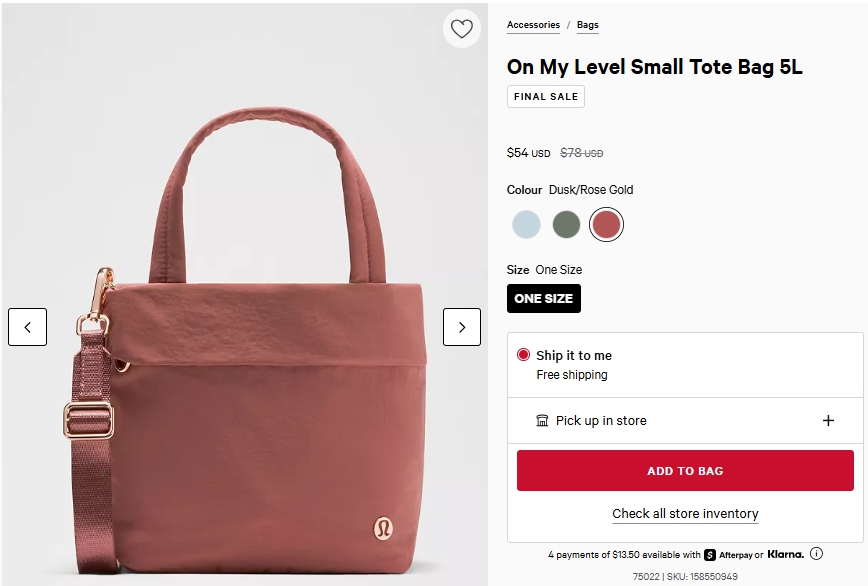Expand Pick up in store with the plus
The height and width of the screenshot is (586, 868).
click(828, 421)
